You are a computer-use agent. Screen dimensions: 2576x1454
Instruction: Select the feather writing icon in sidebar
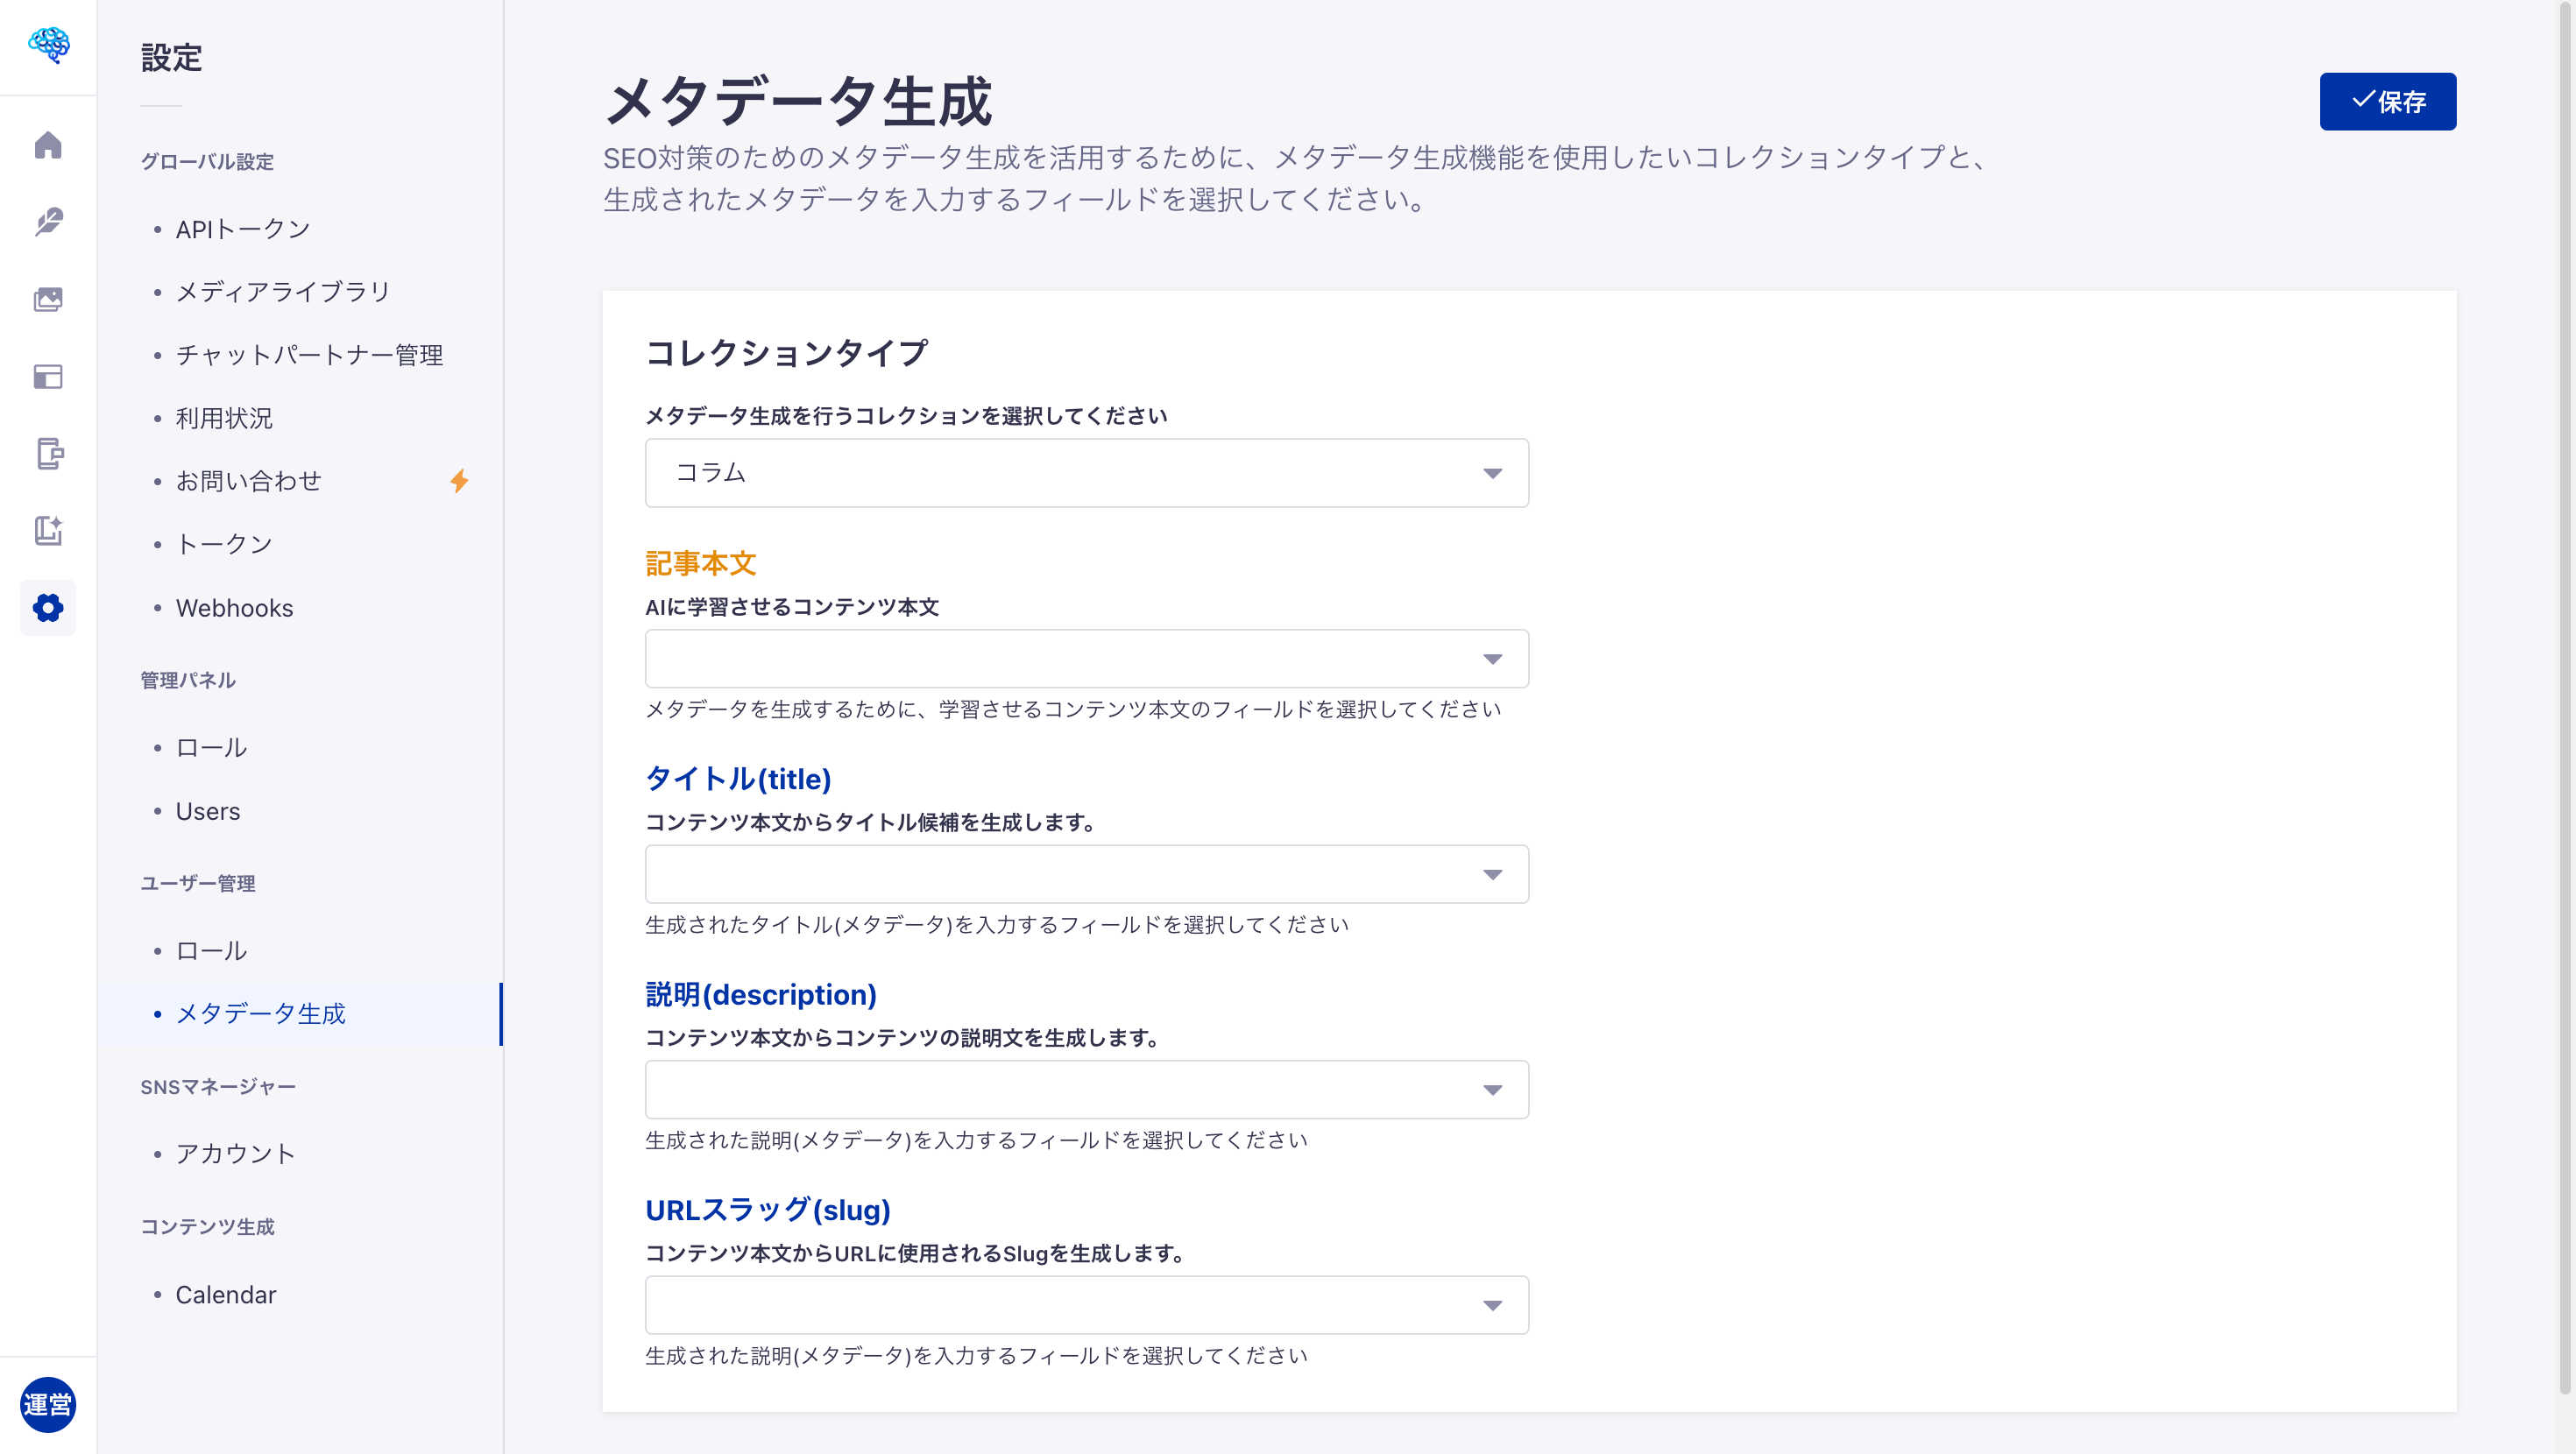click(48, 222)
